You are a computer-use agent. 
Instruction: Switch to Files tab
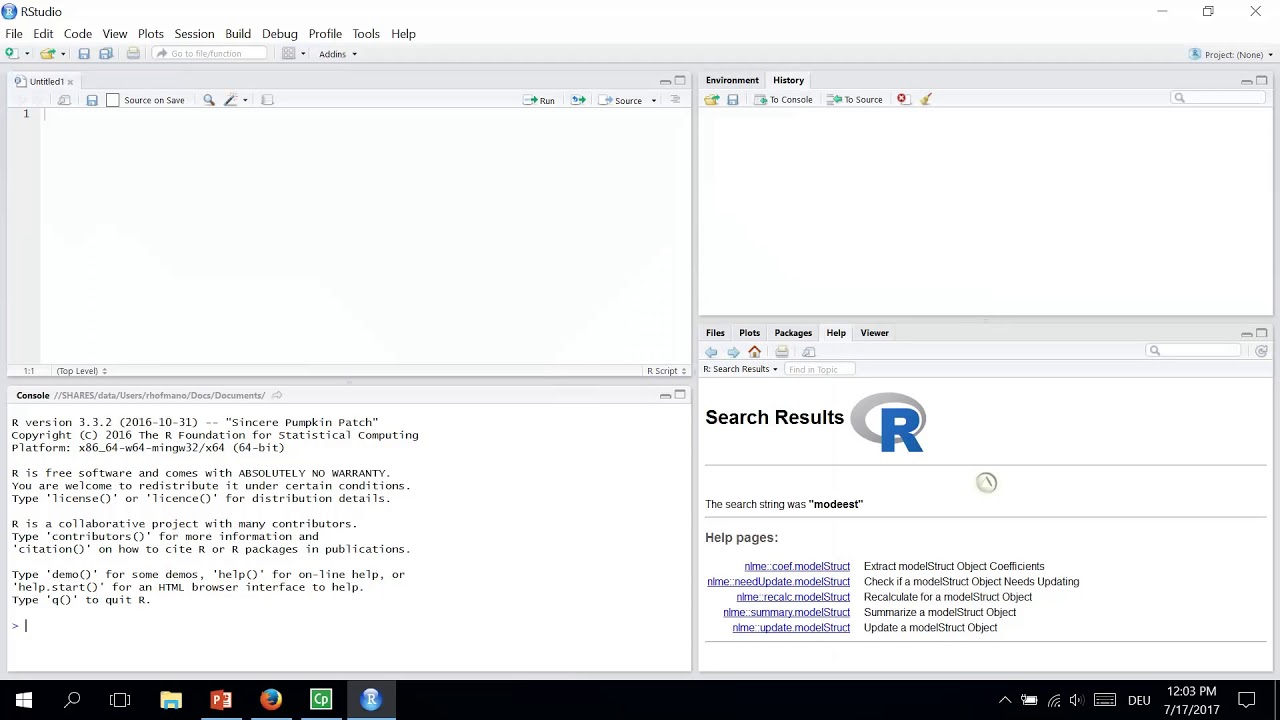(715, 333)
